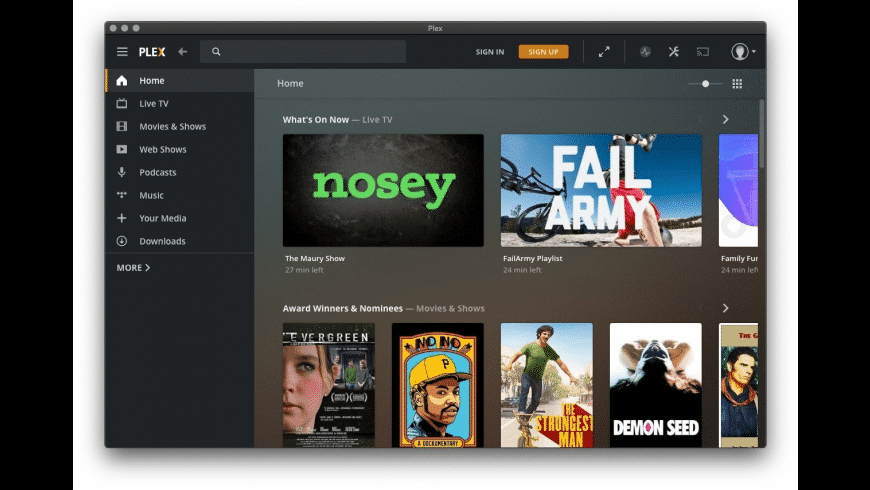The width and height of the screenshot is (870, 490).
Task: Next page arrow for Award Winners & Nominees
Action: coord(725,308)
